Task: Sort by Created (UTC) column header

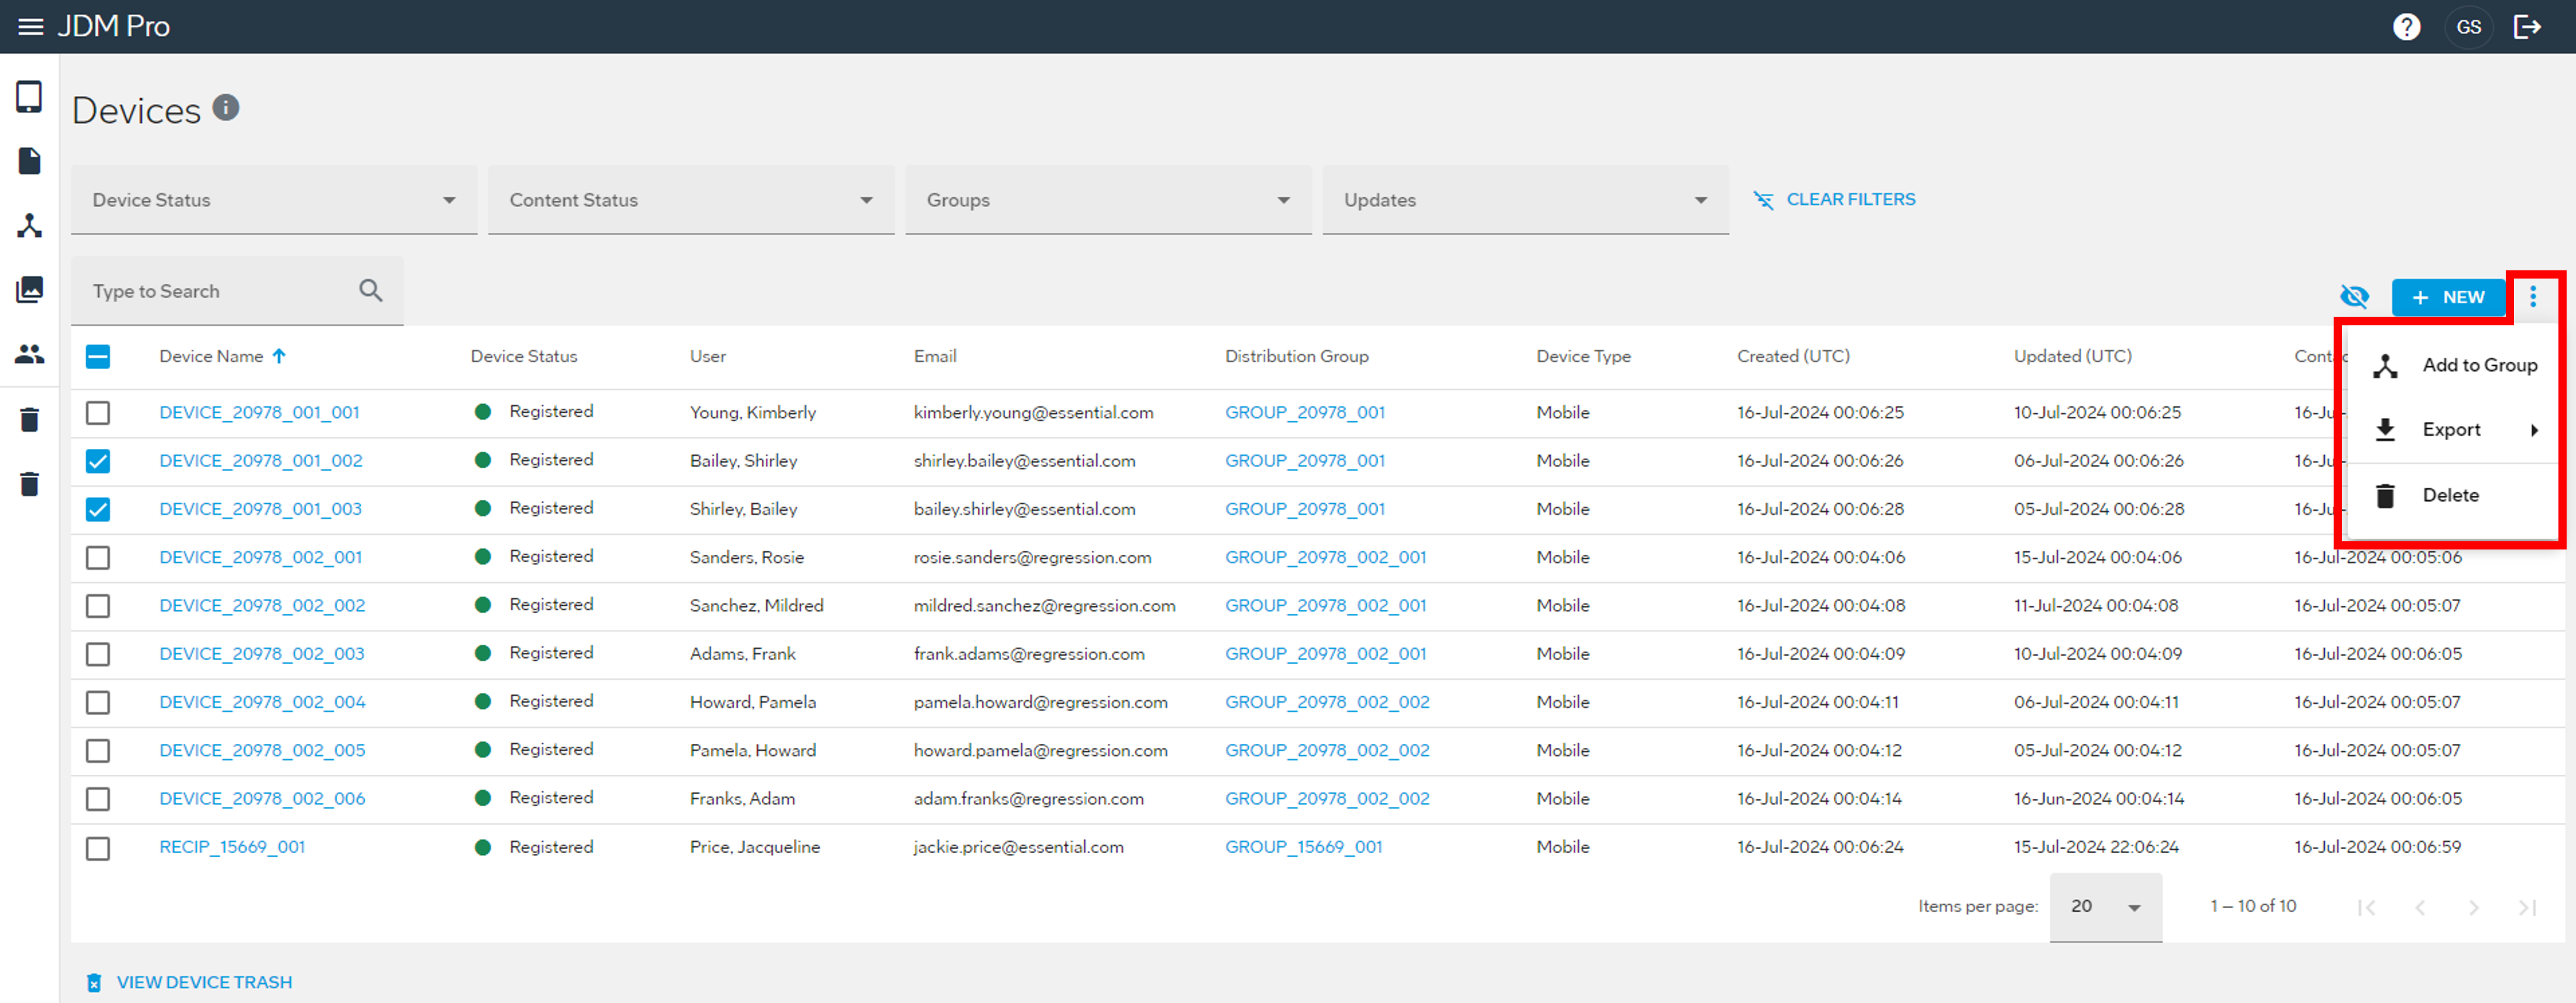Action: (x=1793, y=356)
